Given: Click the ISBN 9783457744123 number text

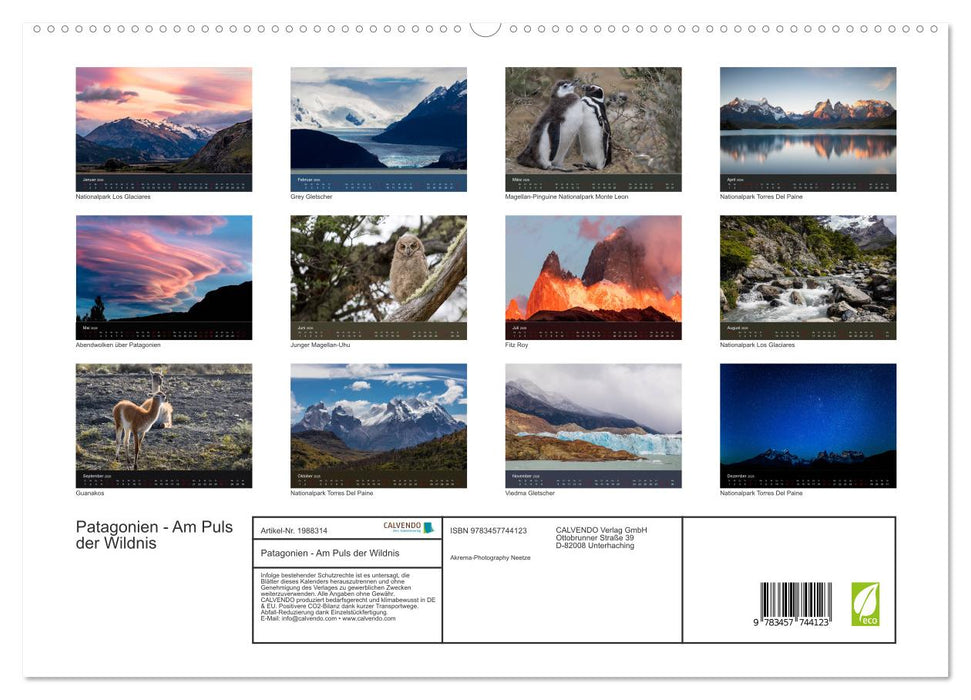Looking at the screenshot, I should pyautogui.click(x=489, y=530).
